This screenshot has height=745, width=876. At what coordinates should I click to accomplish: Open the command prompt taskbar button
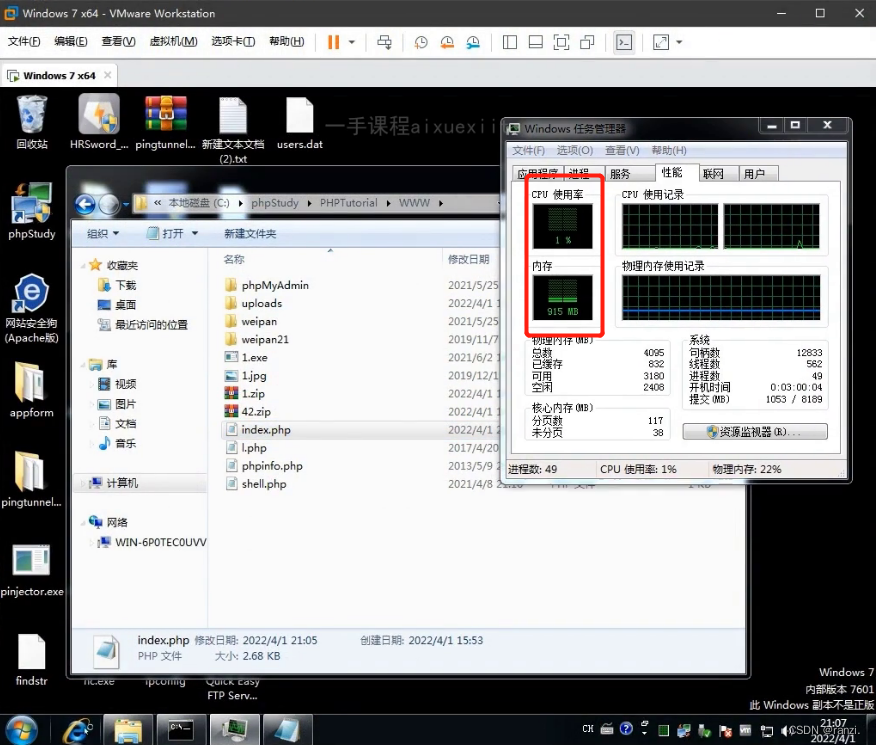coord(180,730)
